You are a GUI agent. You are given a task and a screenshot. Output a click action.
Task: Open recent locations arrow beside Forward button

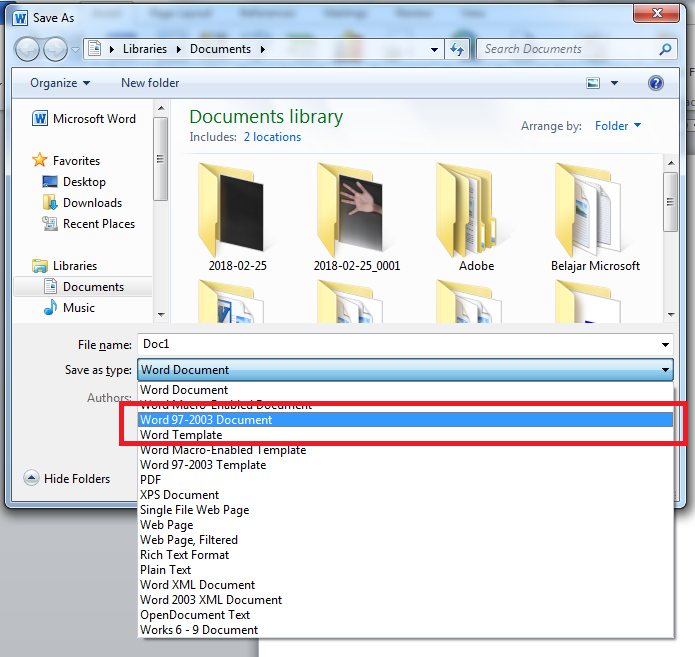click(x=75, y=50)
